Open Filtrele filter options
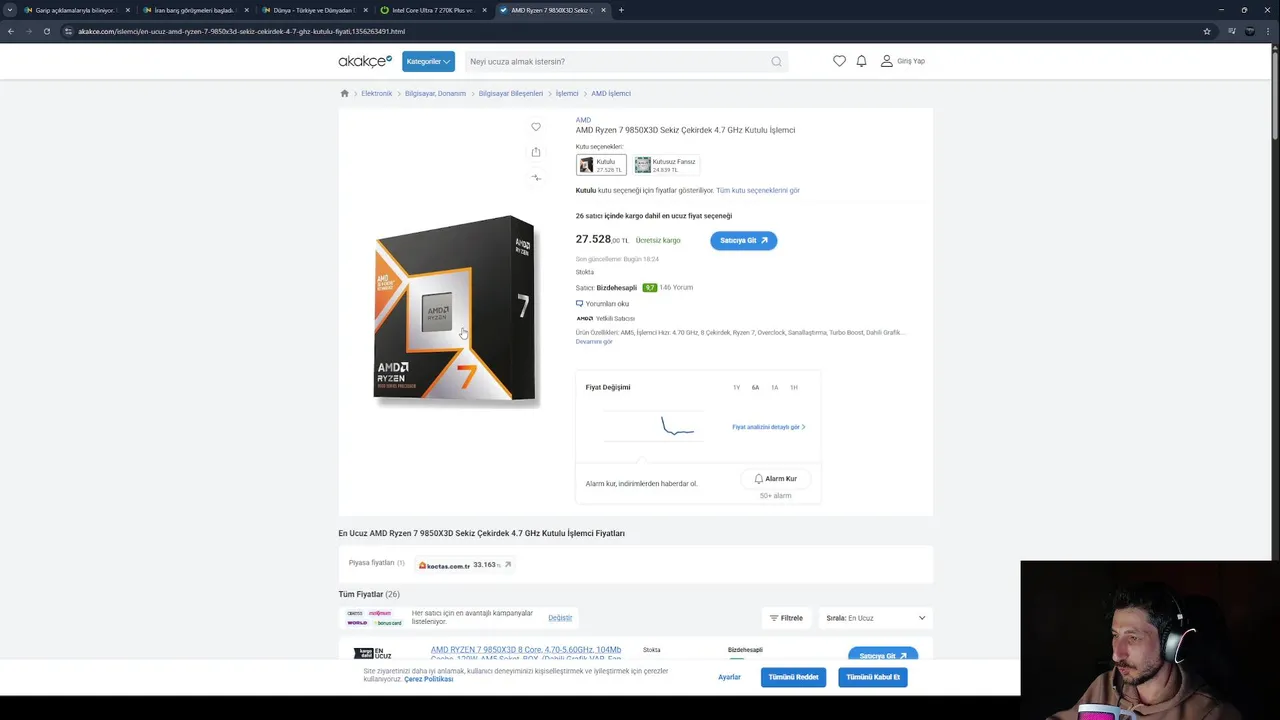 point(786,618)
